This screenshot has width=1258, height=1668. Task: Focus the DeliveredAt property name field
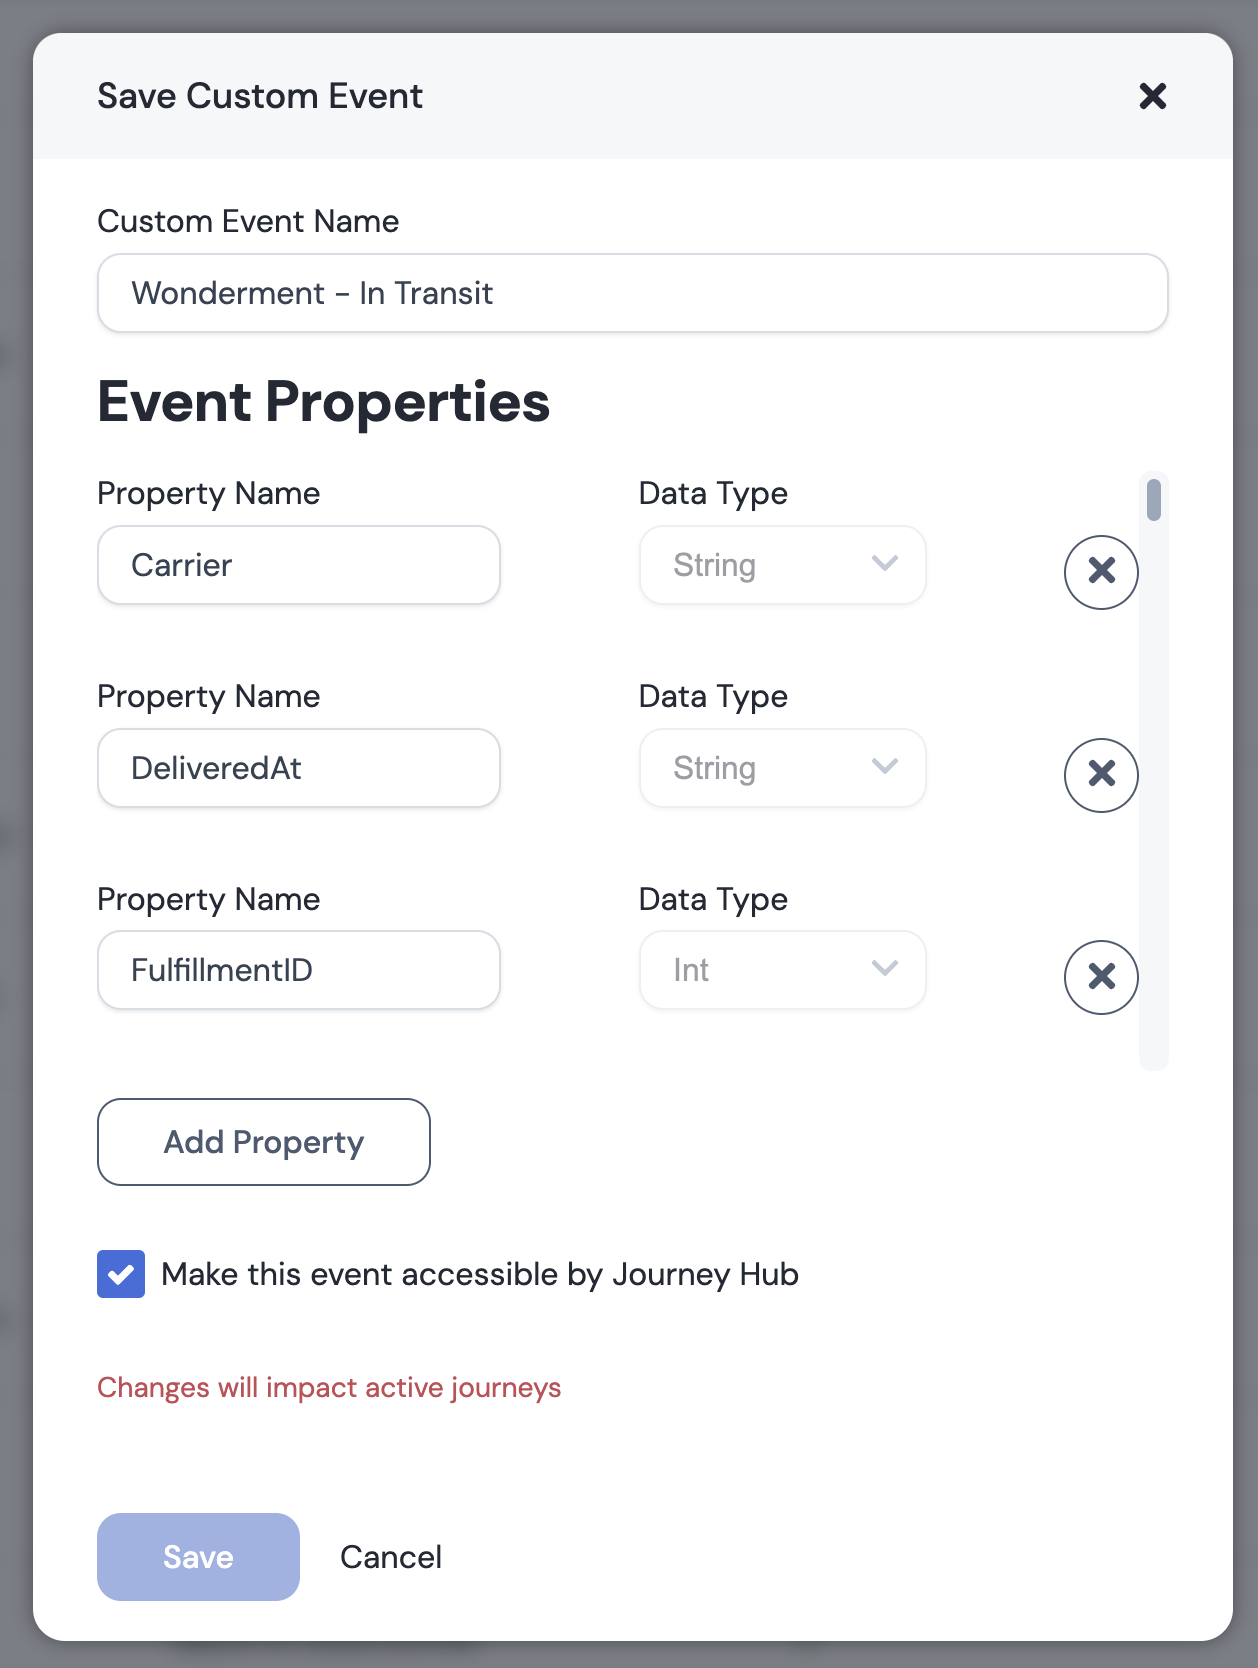(x=299, y=768)
